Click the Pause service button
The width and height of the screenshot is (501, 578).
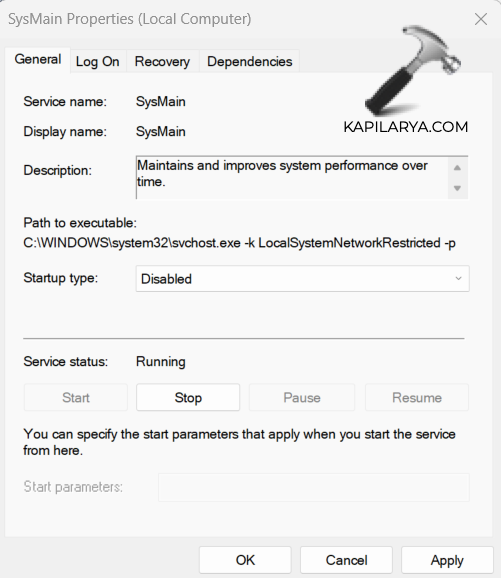[x=302, y=397]
